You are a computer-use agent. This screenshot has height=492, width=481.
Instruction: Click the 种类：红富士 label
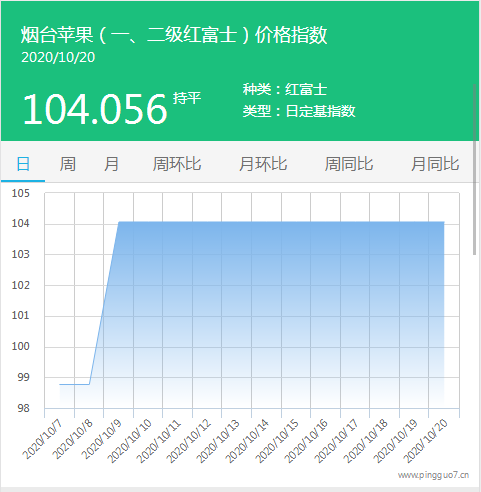pyautogui.click(x=285, y=89)
